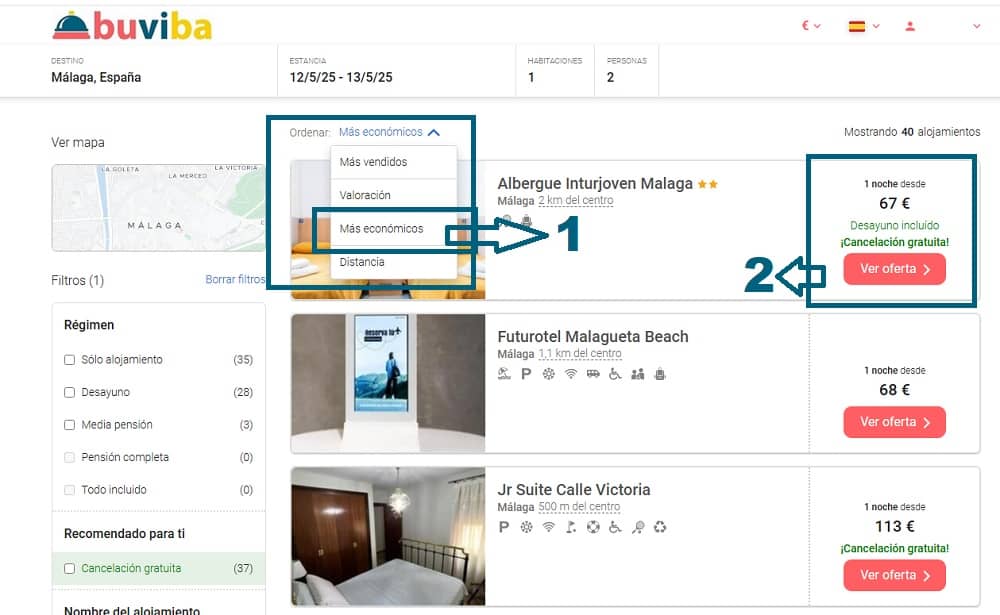1000x615 pixels.
Task: Click the WiFi icon for Futurotel Malagueta Beach
Action: coord(571,374)
